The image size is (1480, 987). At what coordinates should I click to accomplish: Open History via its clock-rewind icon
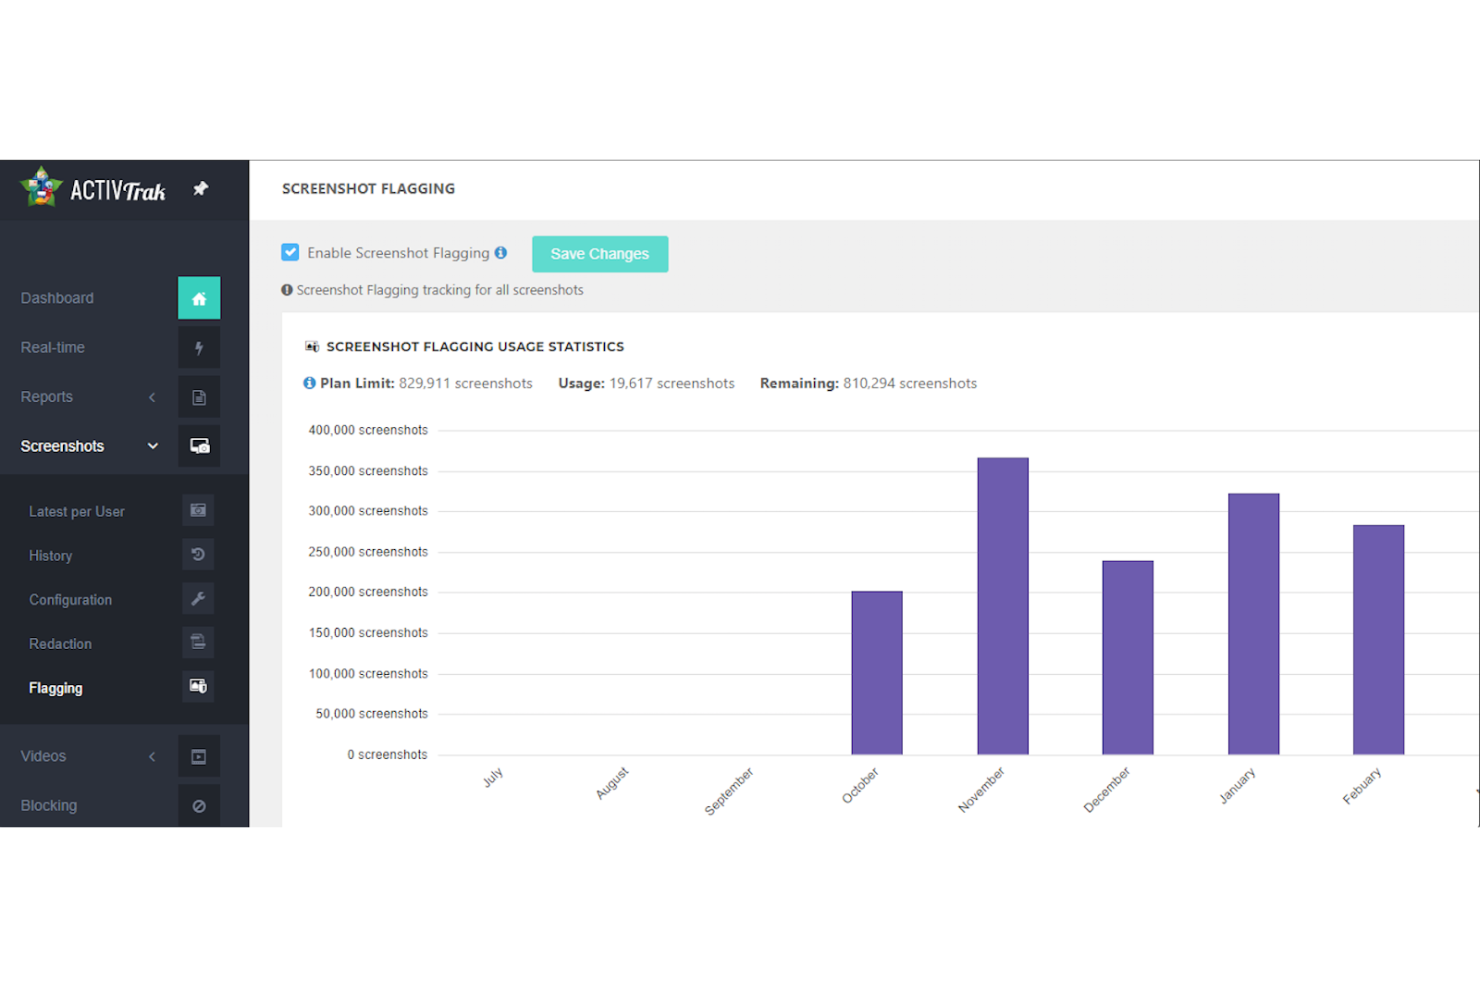[198, 554]
